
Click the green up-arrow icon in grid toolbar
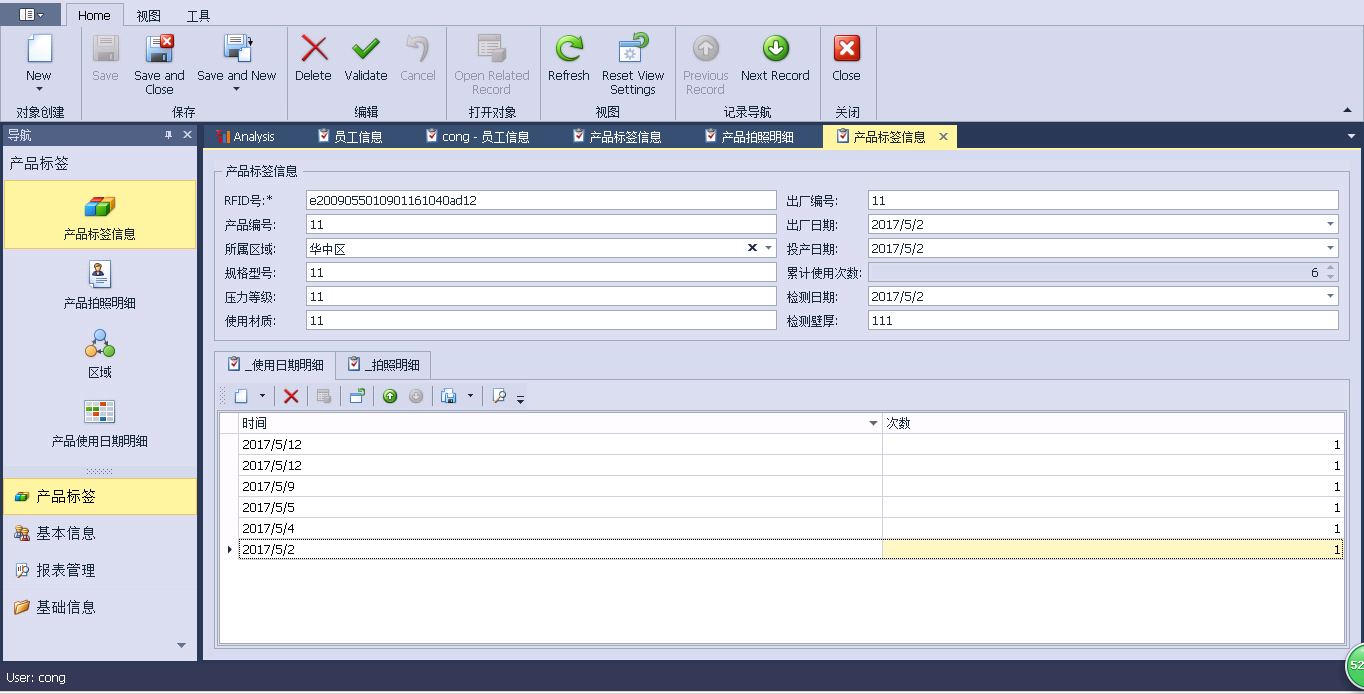[x=390, y=396]
